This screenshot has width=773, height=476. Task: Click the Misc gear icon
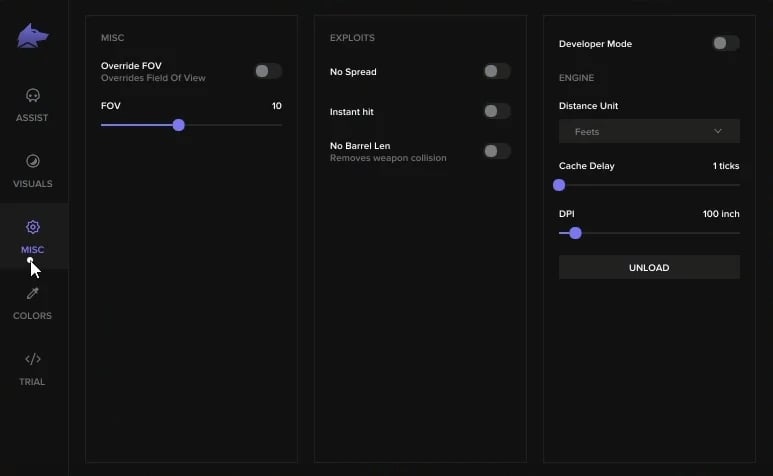[x=32, y=227]
